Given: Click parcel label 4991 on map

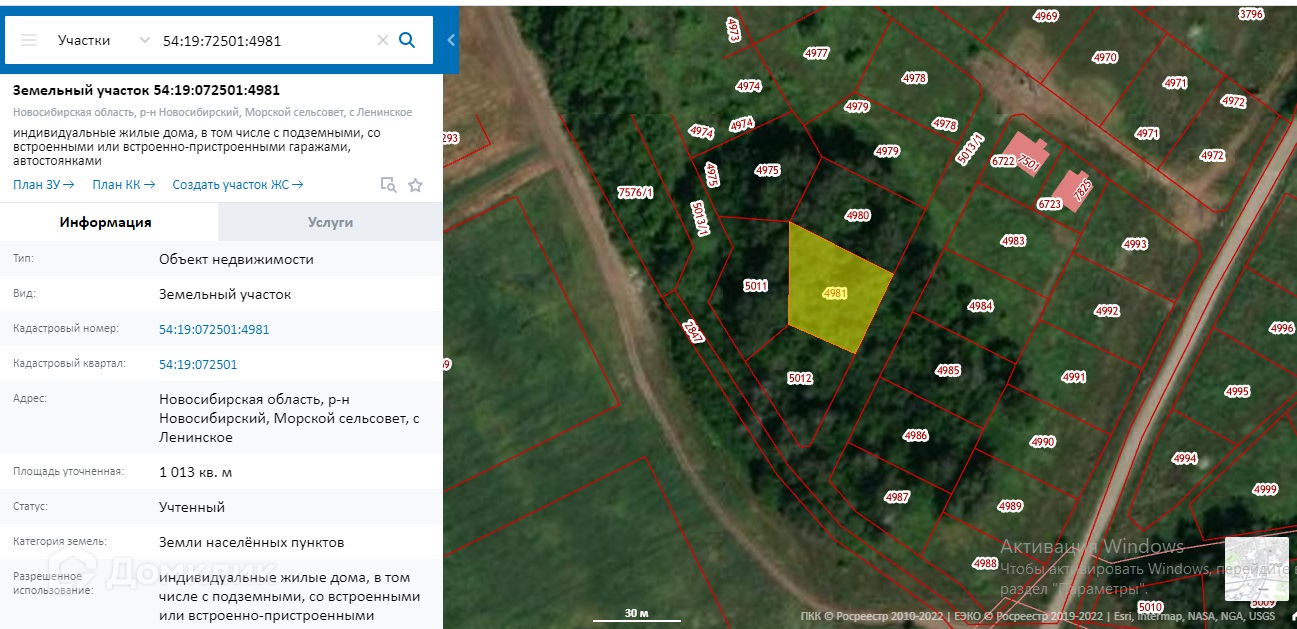Looking at the screenshot, I should click(1074, 377).
